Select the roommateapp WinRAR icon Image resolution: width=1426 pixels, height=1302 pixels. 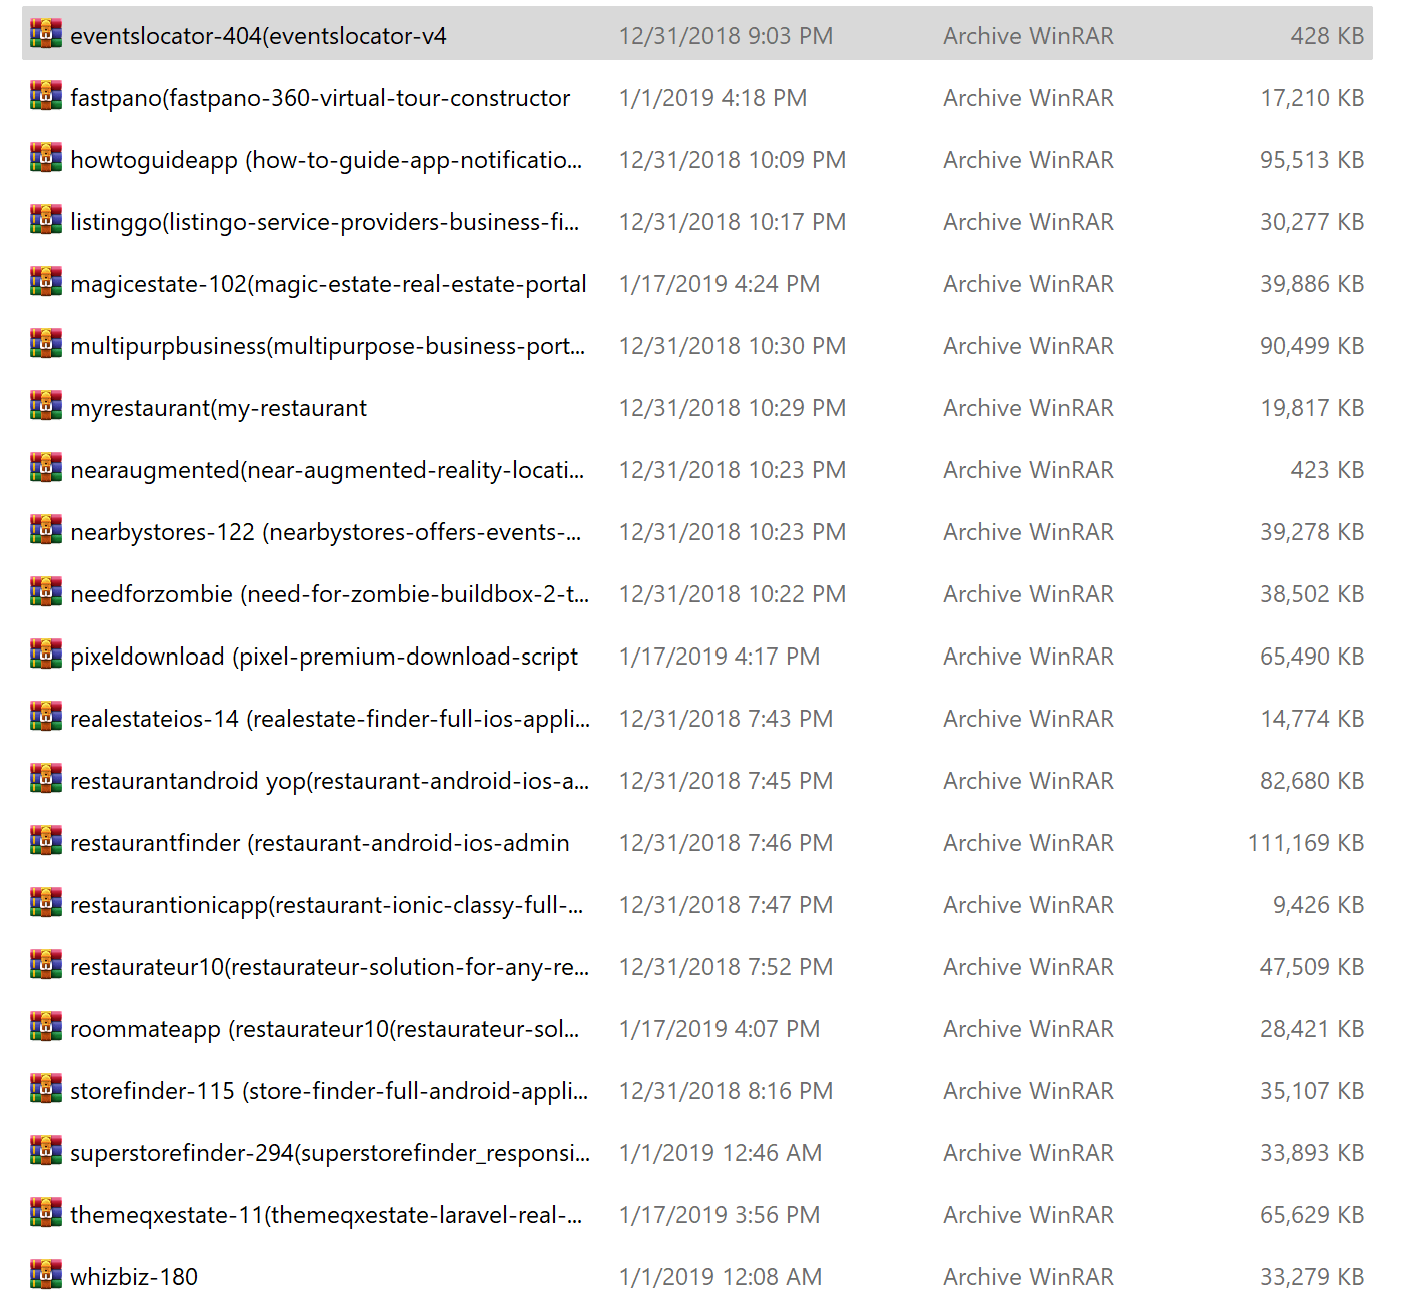[x=46, y=1027]
